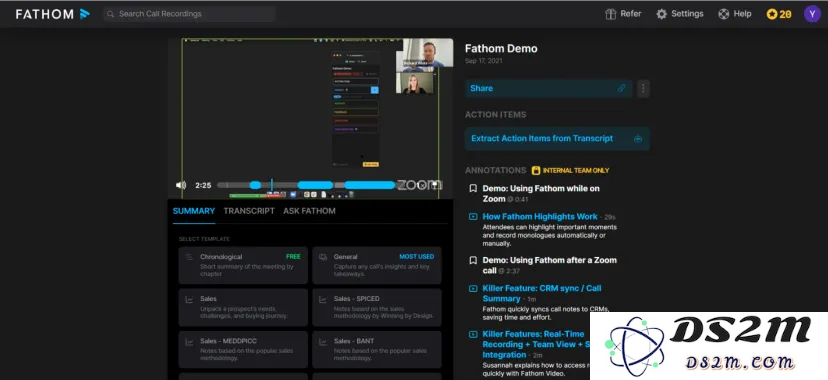Select the Chronological summary template
This screenshot has height=380, width=828.
[x=243, y=265]
